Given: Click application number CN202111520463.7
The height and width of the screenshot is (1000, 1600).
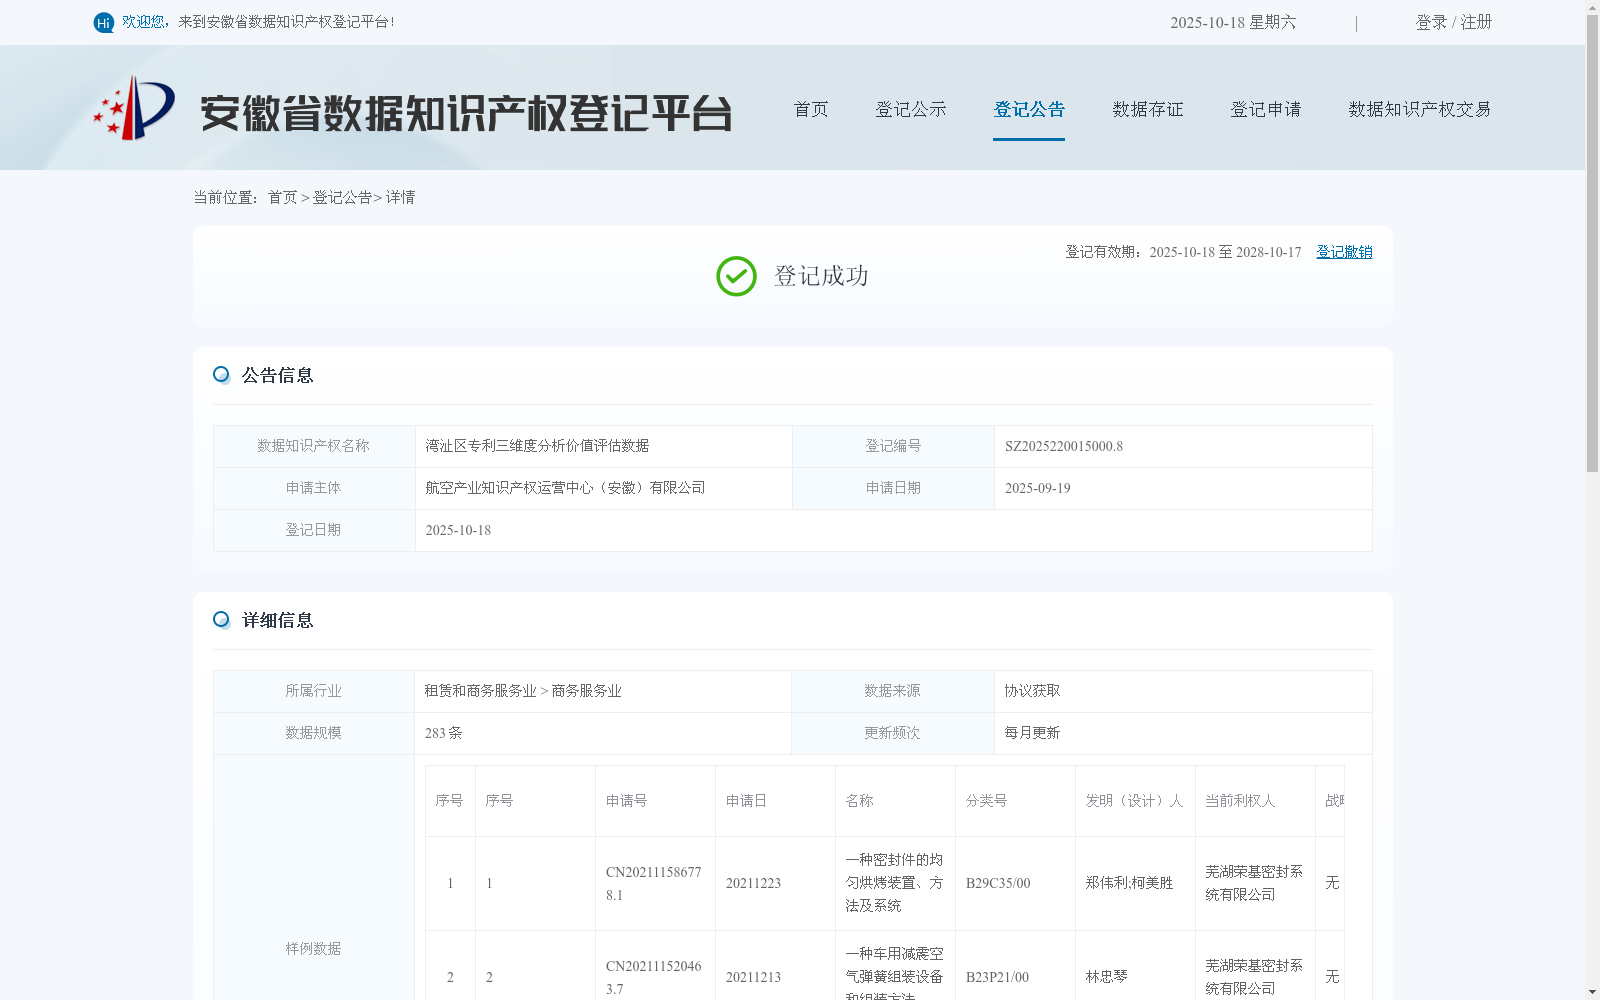Looking at the screenshot, I should 654,977.
